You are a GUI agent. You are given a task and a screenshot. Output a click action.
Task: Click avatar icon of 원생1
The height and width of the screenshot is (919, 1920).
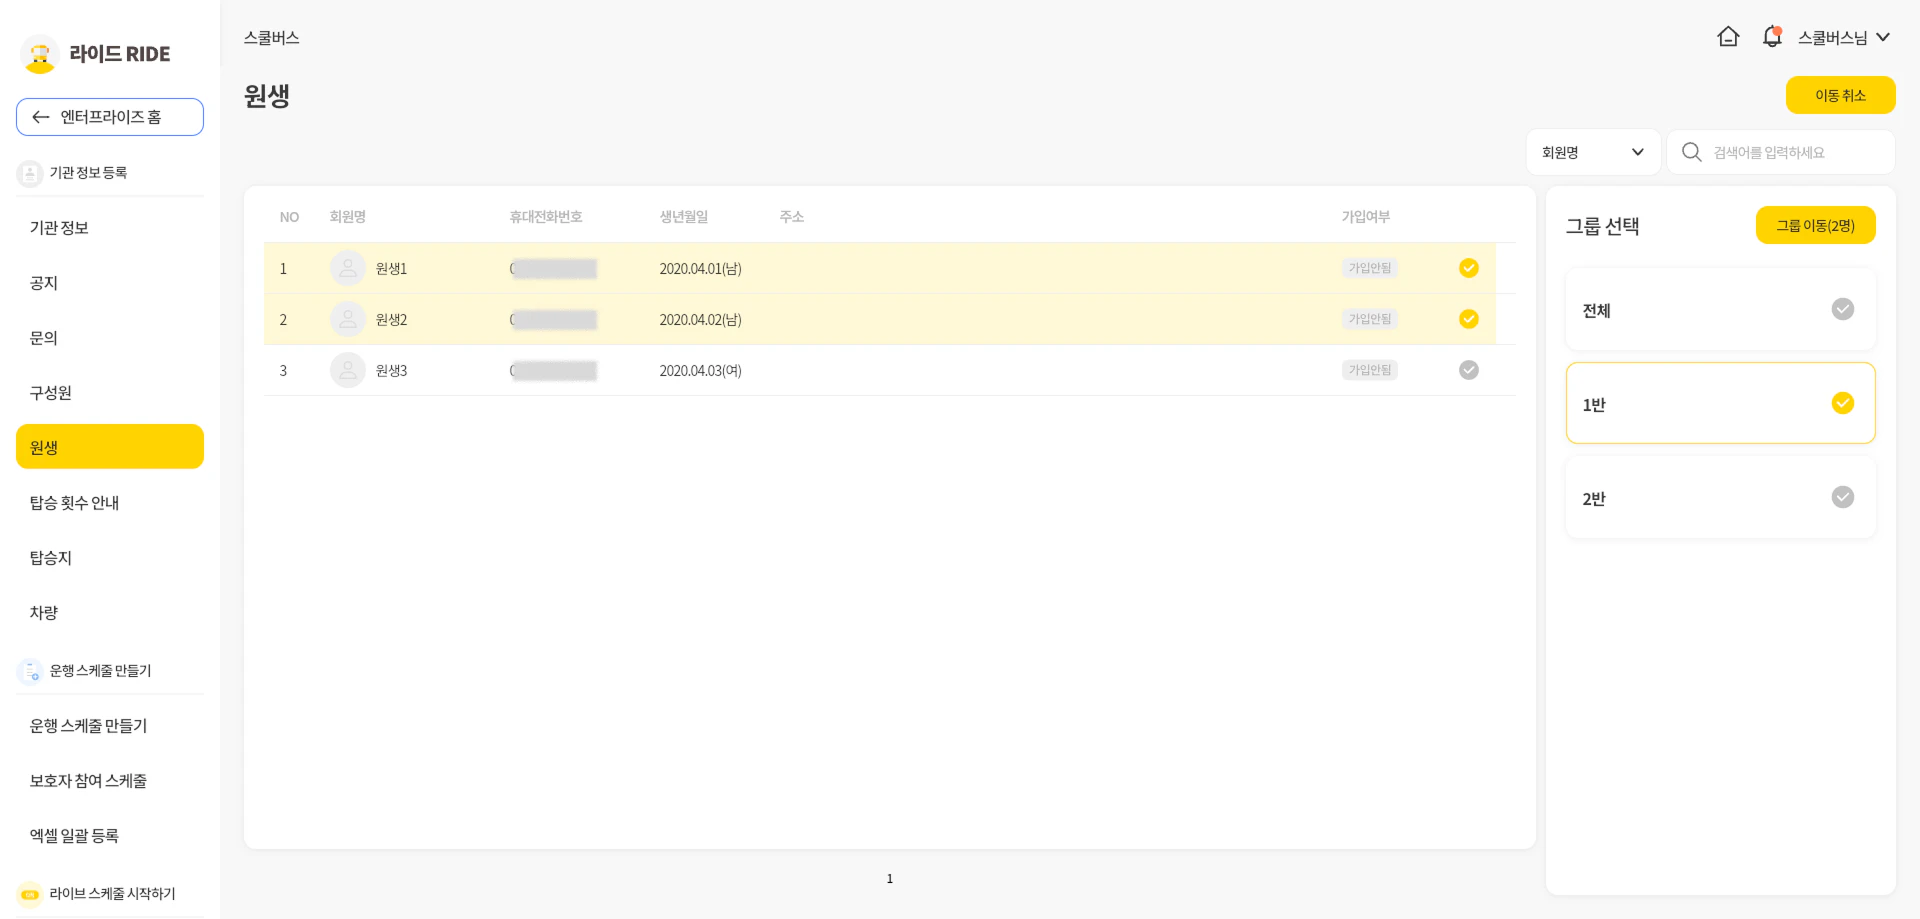(347, 268)
